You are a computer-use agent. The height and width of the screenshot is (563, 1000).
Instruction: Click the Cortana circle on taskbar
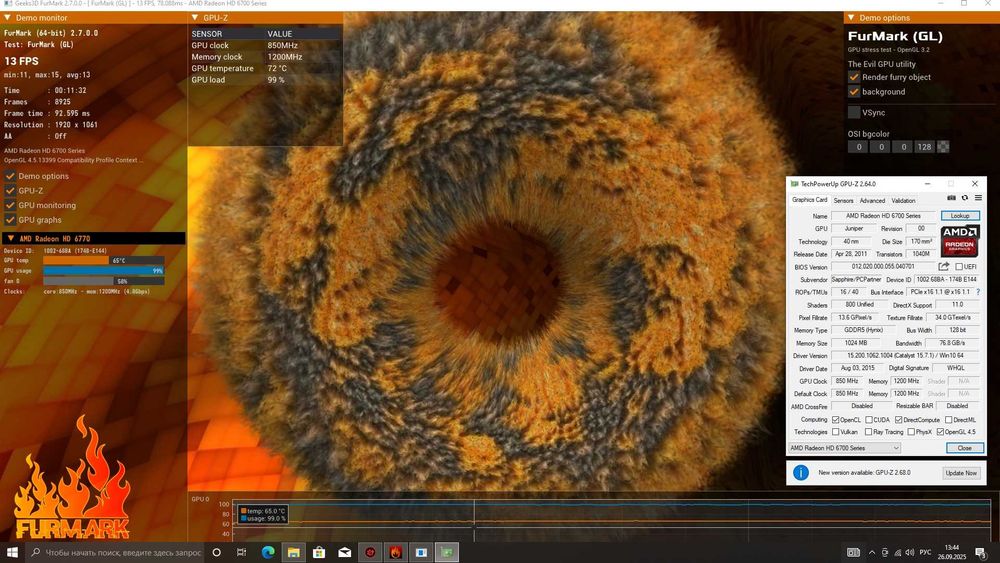pyautogui.click(x=216, y=552)
